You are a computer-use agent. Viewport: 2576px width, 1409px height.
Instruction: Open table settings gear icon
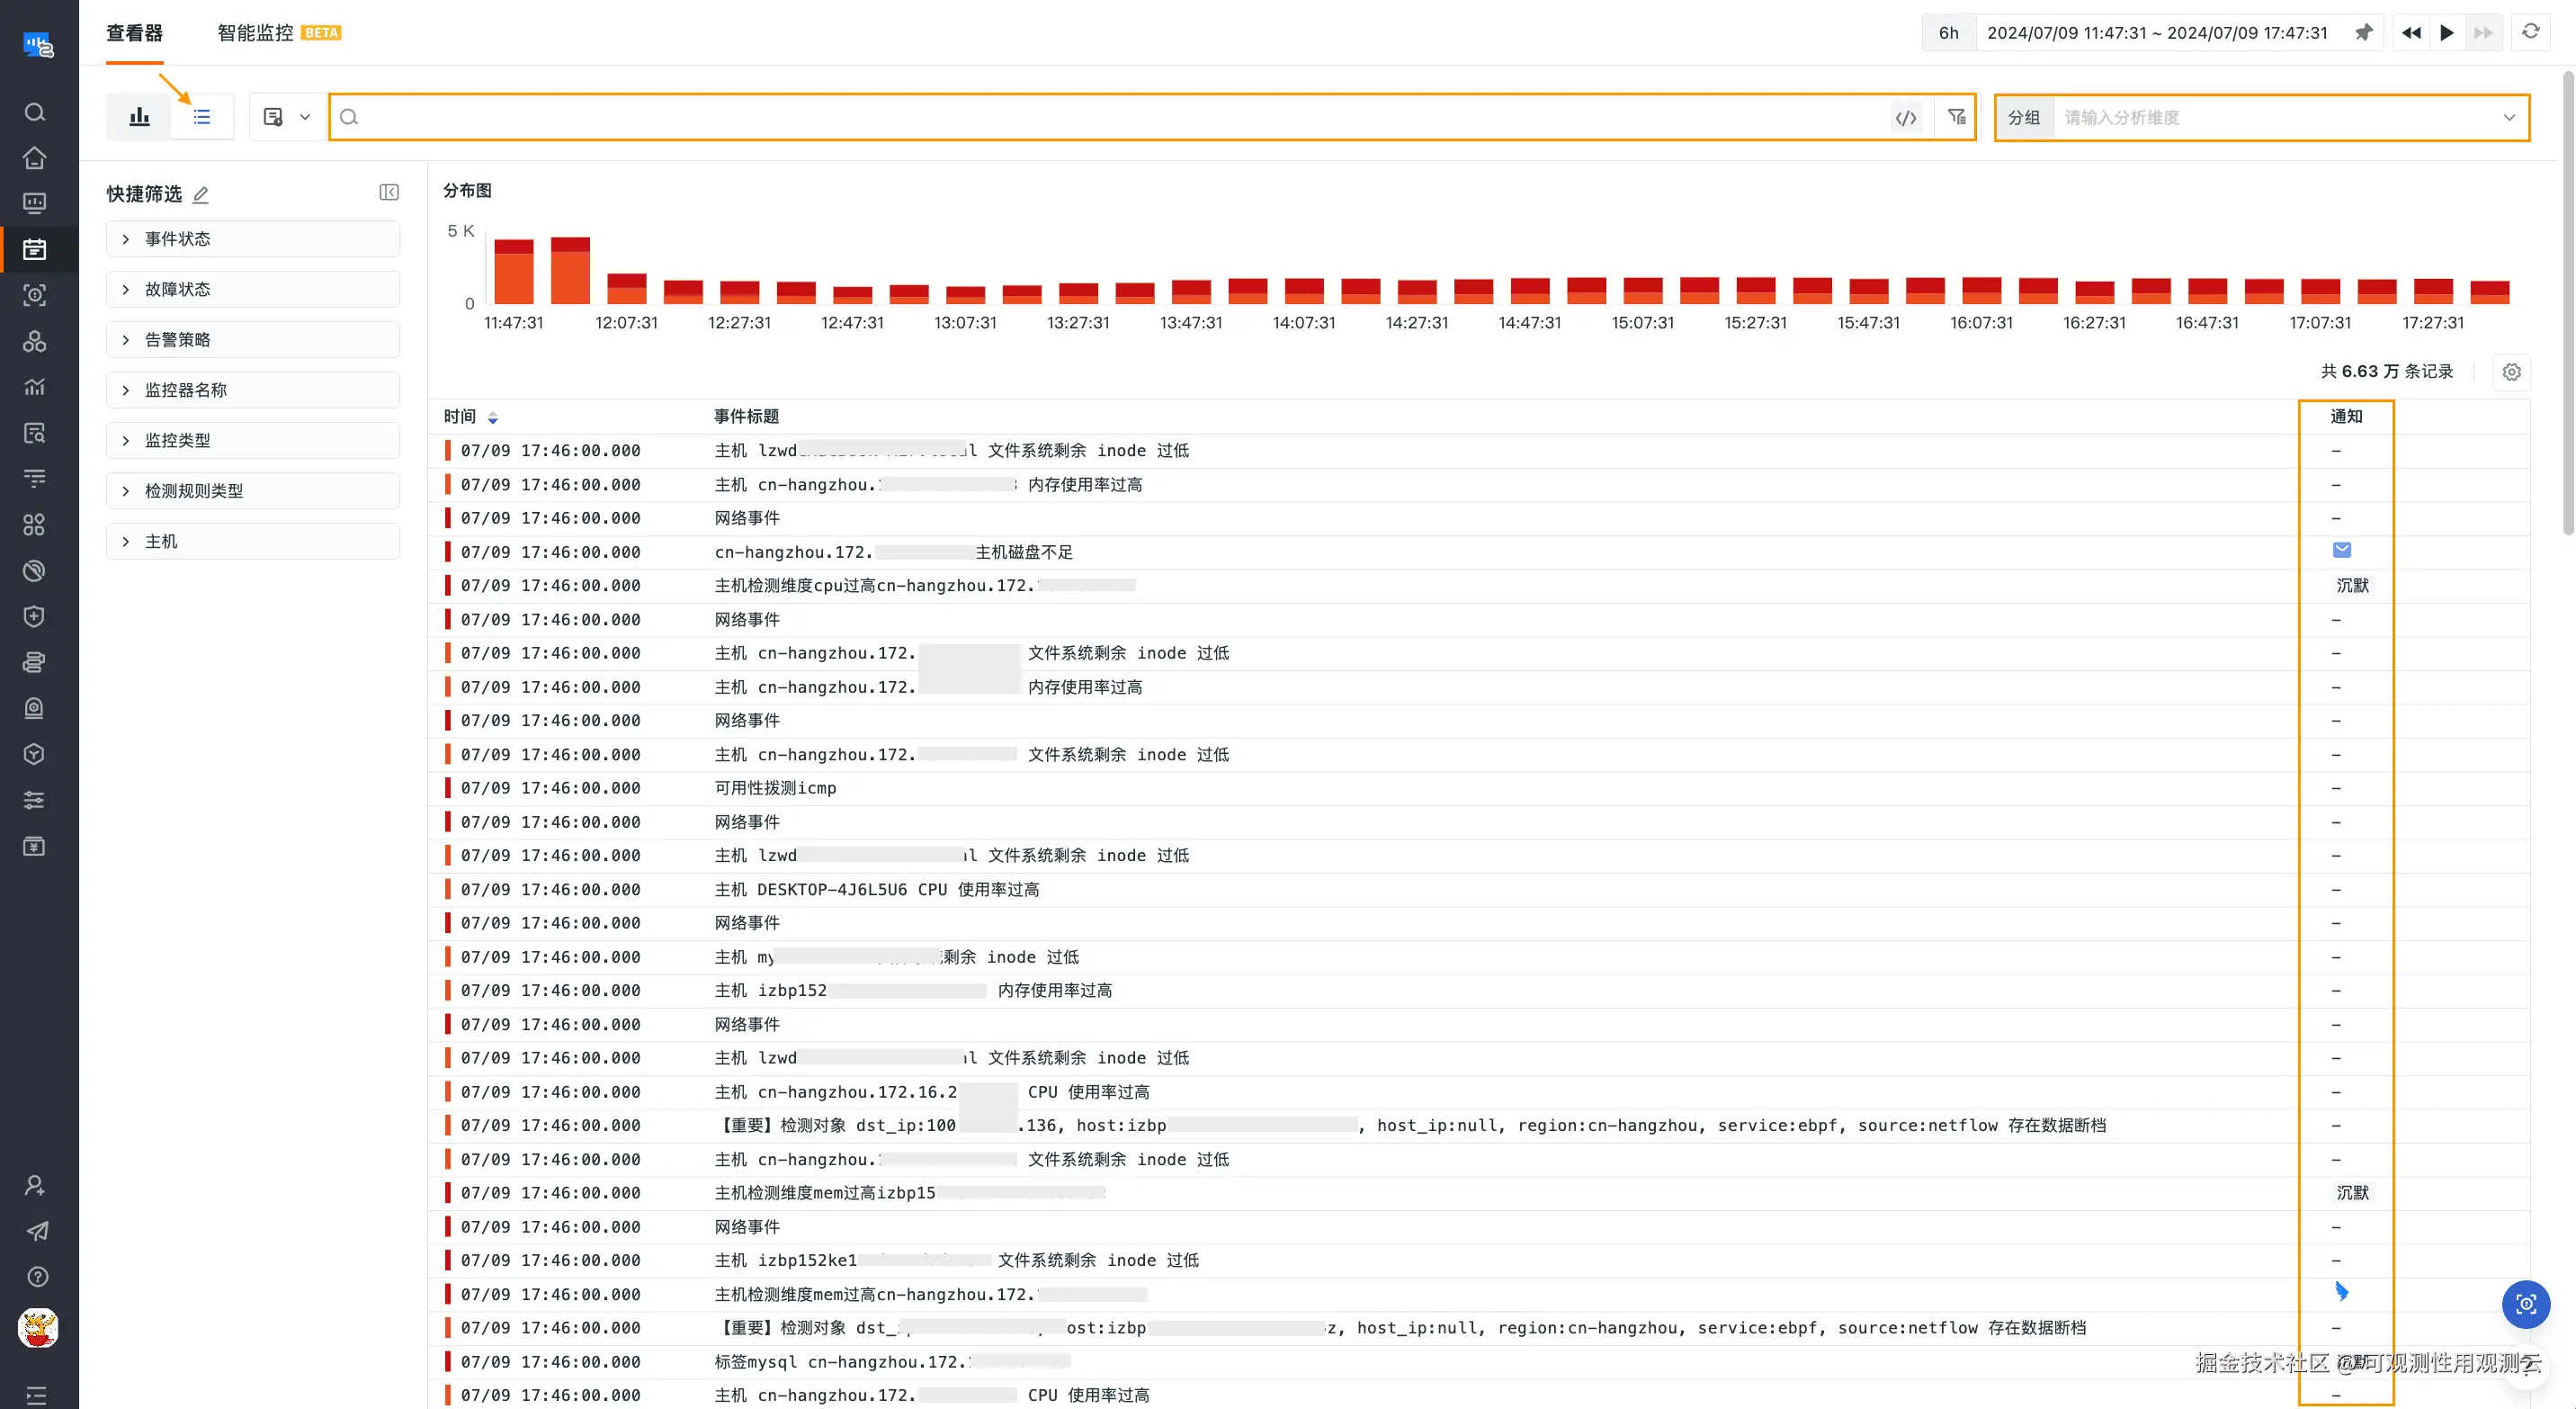[x=2511, y=372]
